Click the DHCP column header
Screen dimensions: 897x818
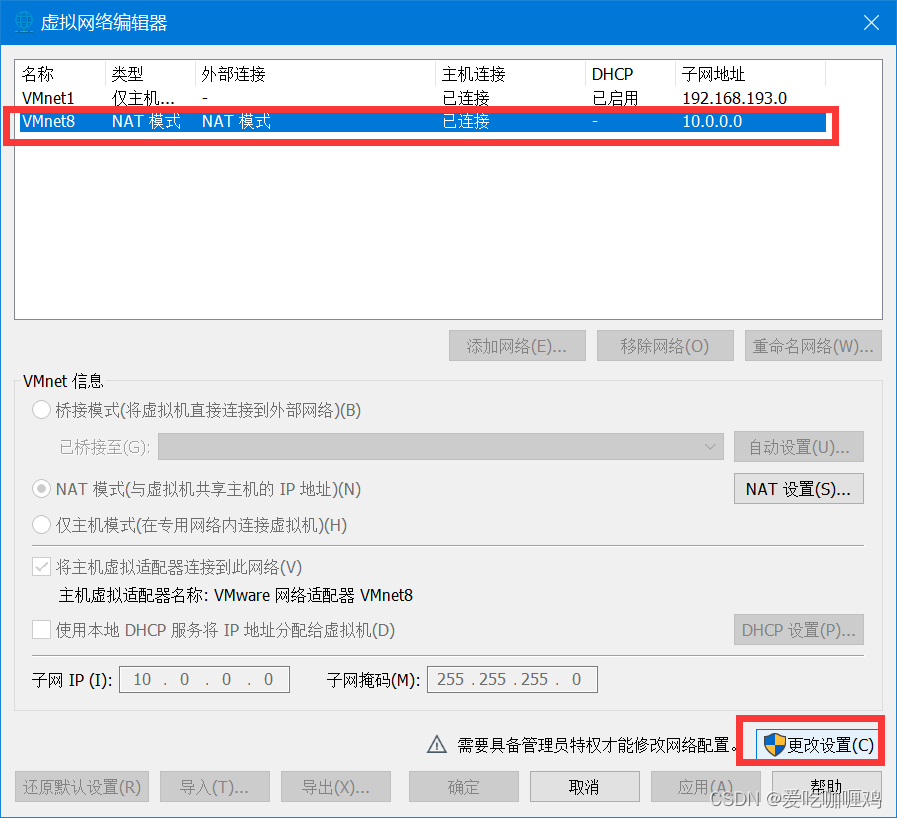tap(630, 74)
